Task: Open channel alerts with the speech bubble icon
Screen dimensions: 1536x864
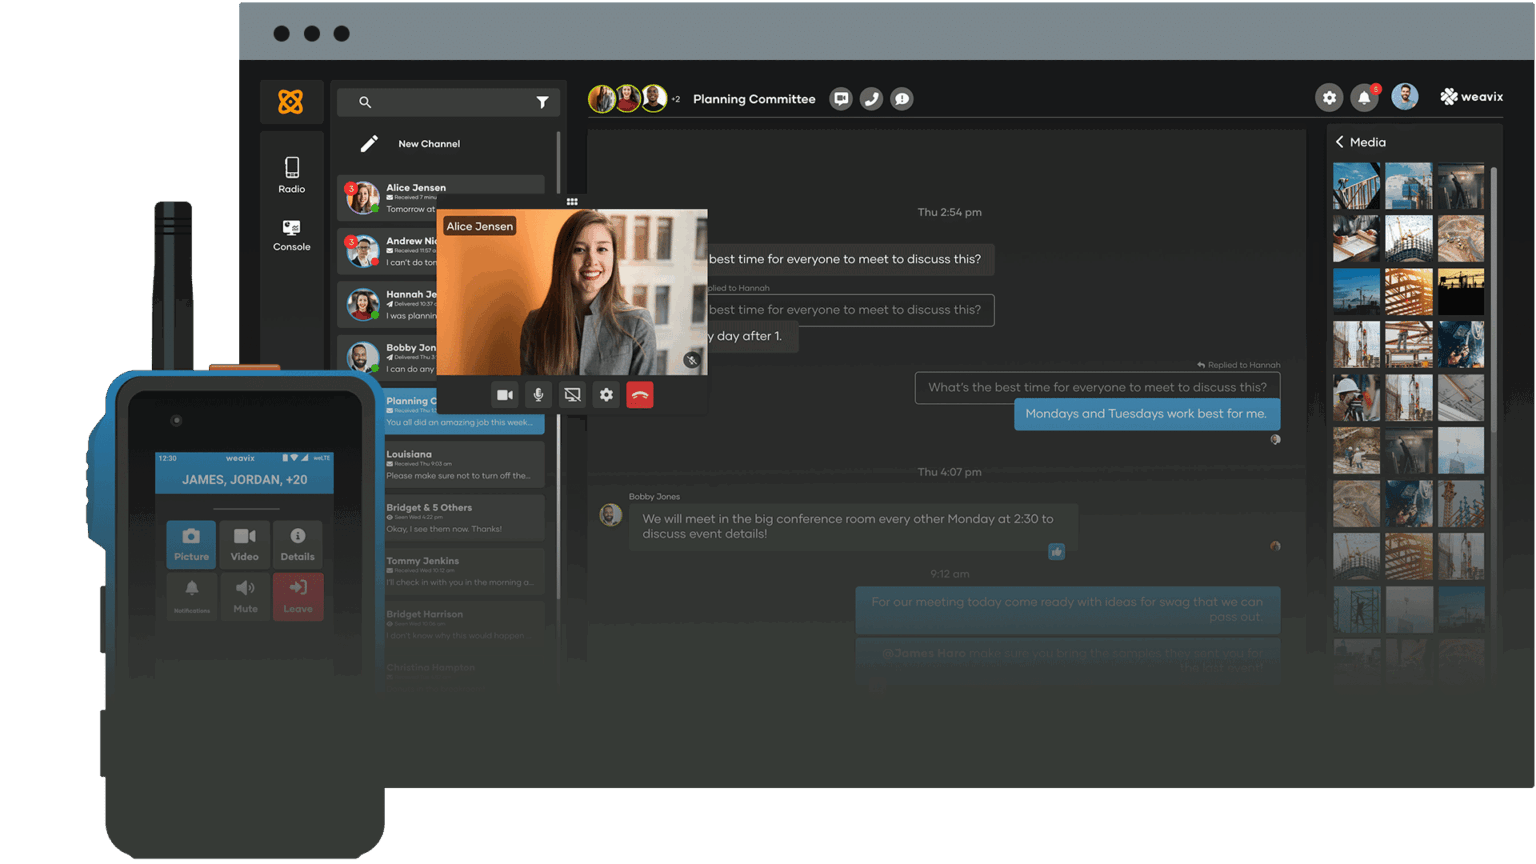Action: [x=901, y=98]
